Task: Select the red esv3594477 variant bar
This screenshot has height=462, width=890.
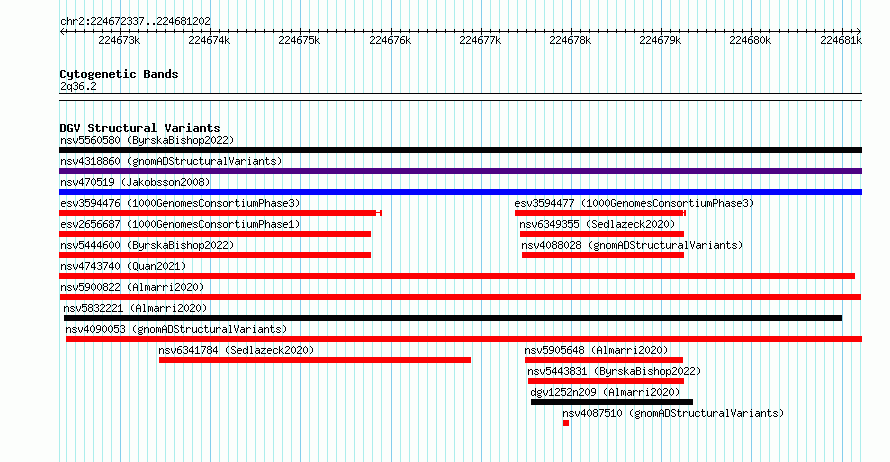Action: click(601, 213)
